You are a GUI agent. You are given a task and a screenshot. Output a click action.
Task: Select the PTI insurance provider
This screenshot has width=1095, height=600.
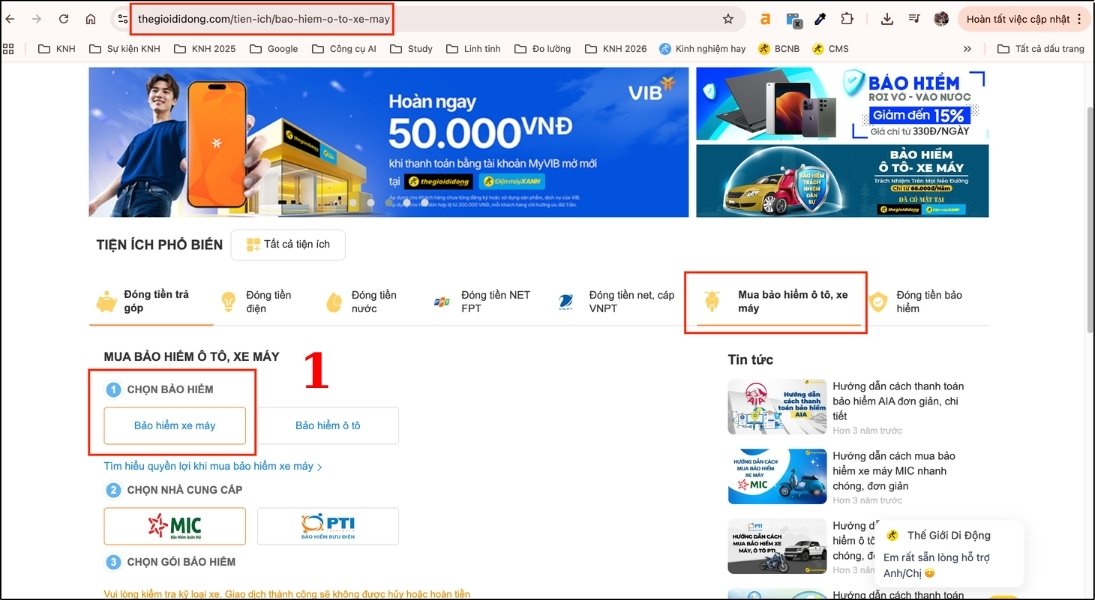[x=328, y=526]
